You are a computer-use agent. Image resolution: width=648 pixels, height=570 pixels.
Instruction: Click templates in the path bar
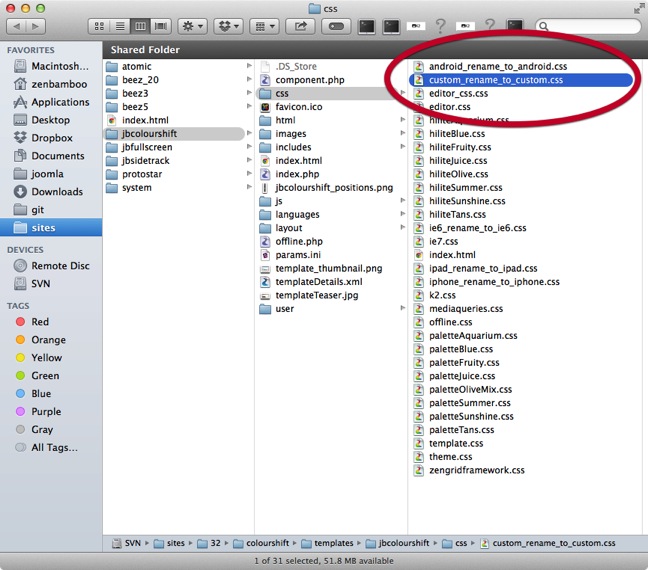[328, 543]
